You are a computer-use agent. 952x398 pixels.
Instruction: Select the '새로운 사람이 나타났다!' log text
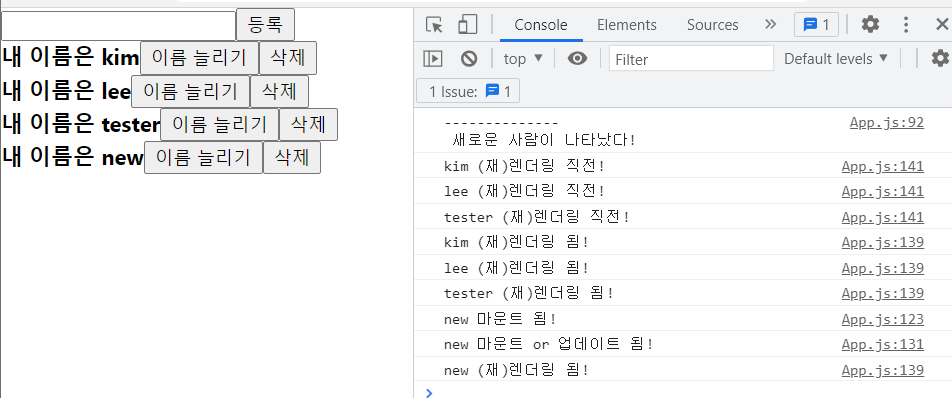(545, 140)
